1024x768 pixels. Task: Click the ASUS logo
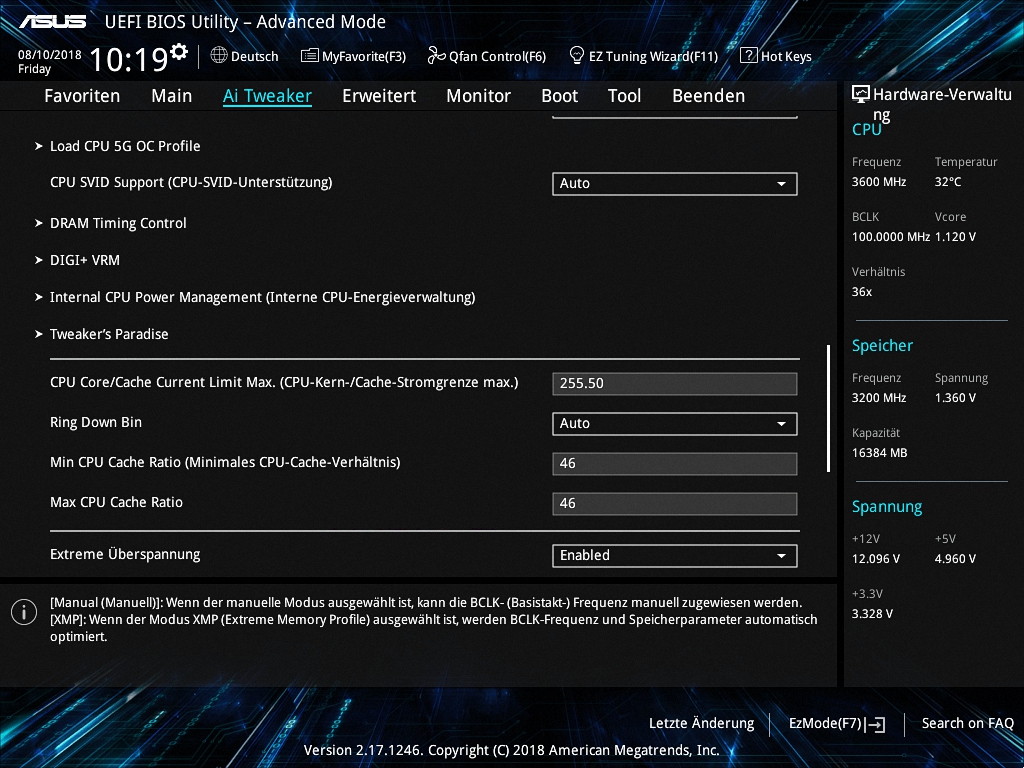pyautogui.click(x=52, y=22)
